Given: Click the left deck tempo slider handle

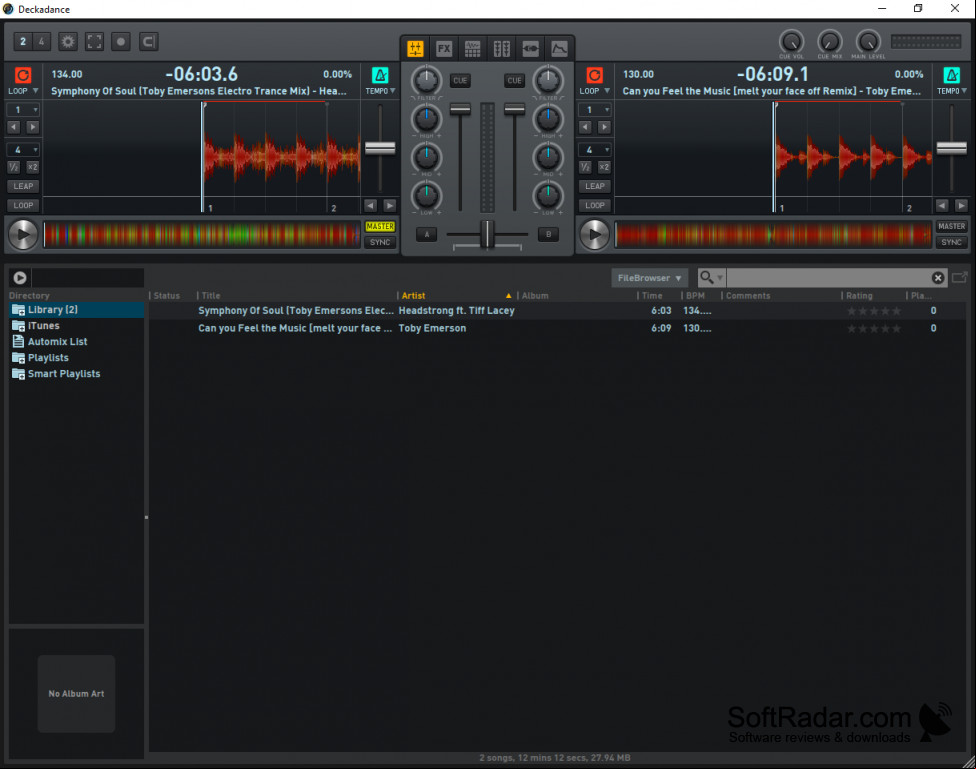Looking at the screenshot, I should (x=380, y=148).
